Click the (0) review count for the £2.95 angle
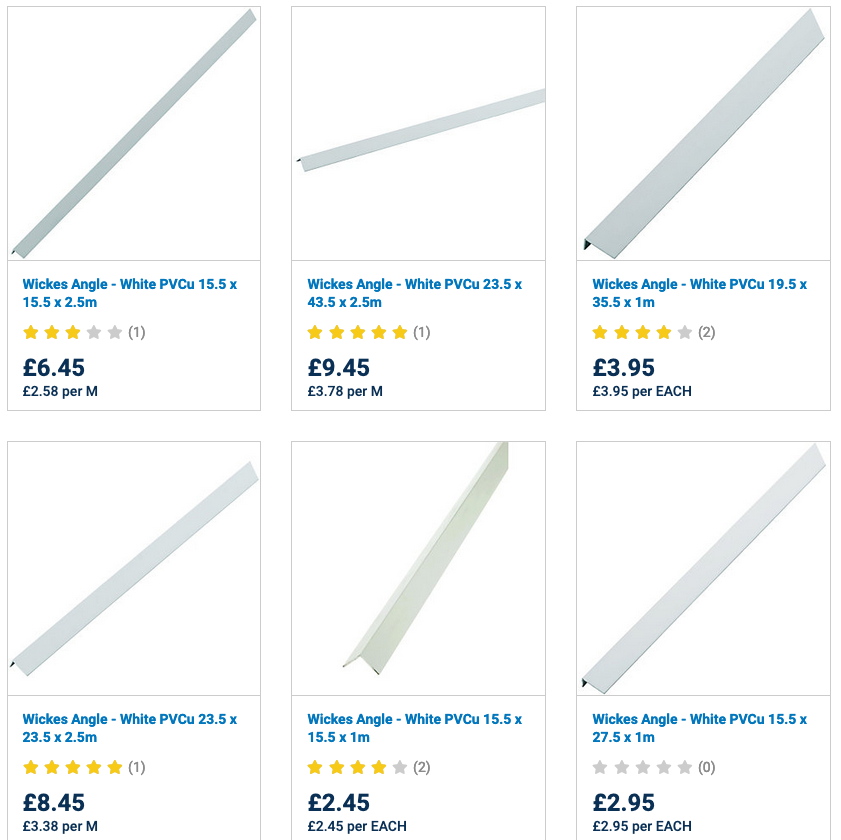Viewport: 841px width, 840px height. 706,767
